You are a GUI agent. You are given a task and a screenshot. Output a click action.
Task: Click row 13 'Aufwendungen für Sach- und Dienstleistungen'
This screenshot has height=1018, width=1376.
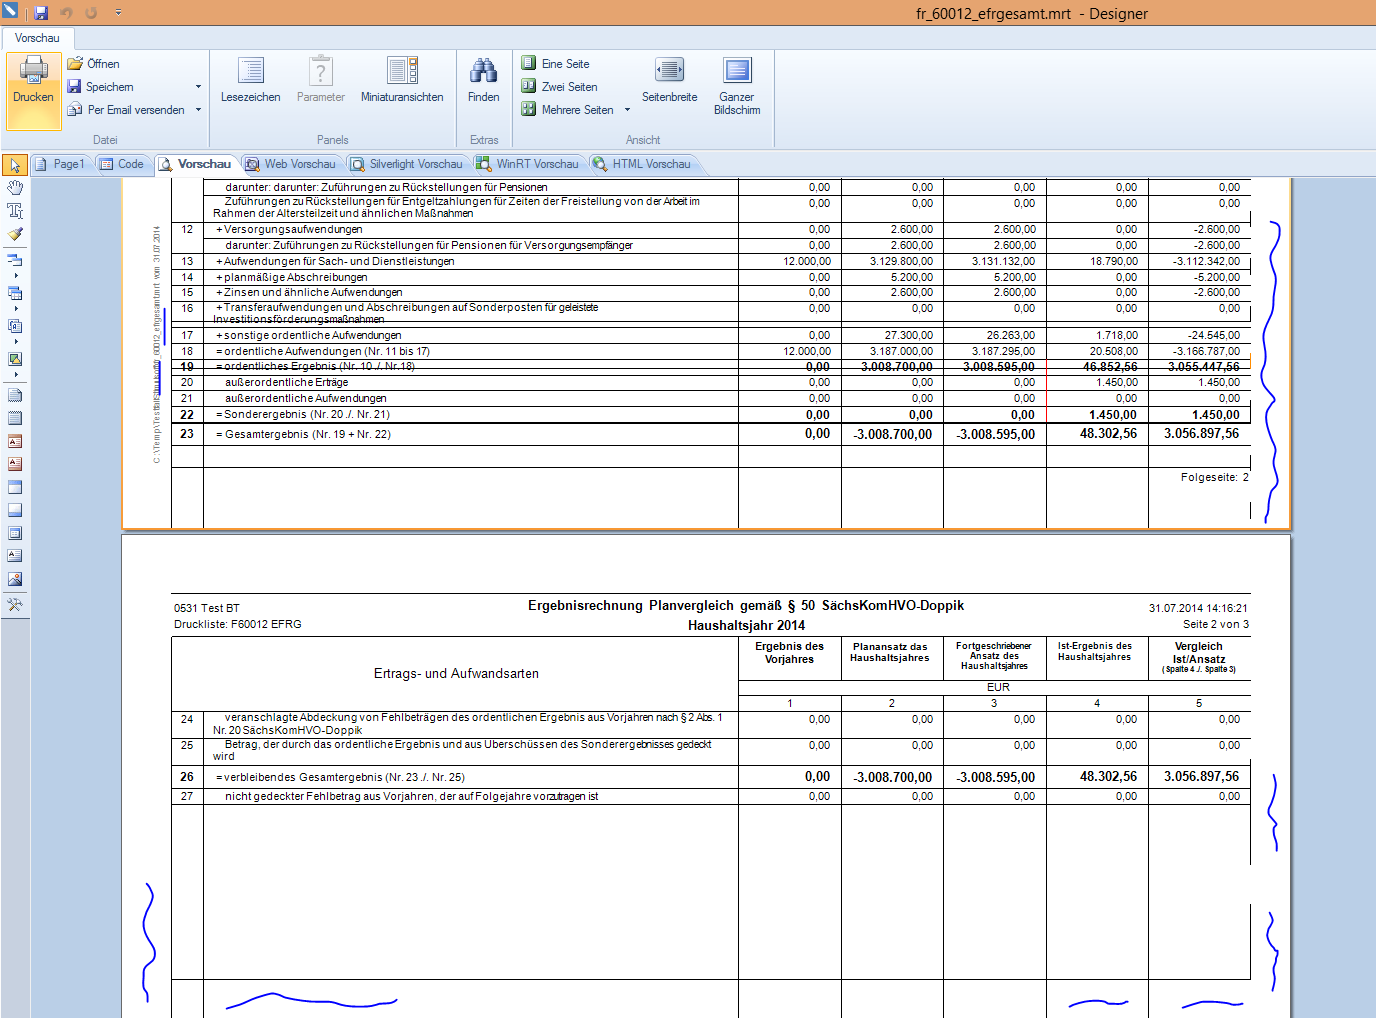[335, 261]
